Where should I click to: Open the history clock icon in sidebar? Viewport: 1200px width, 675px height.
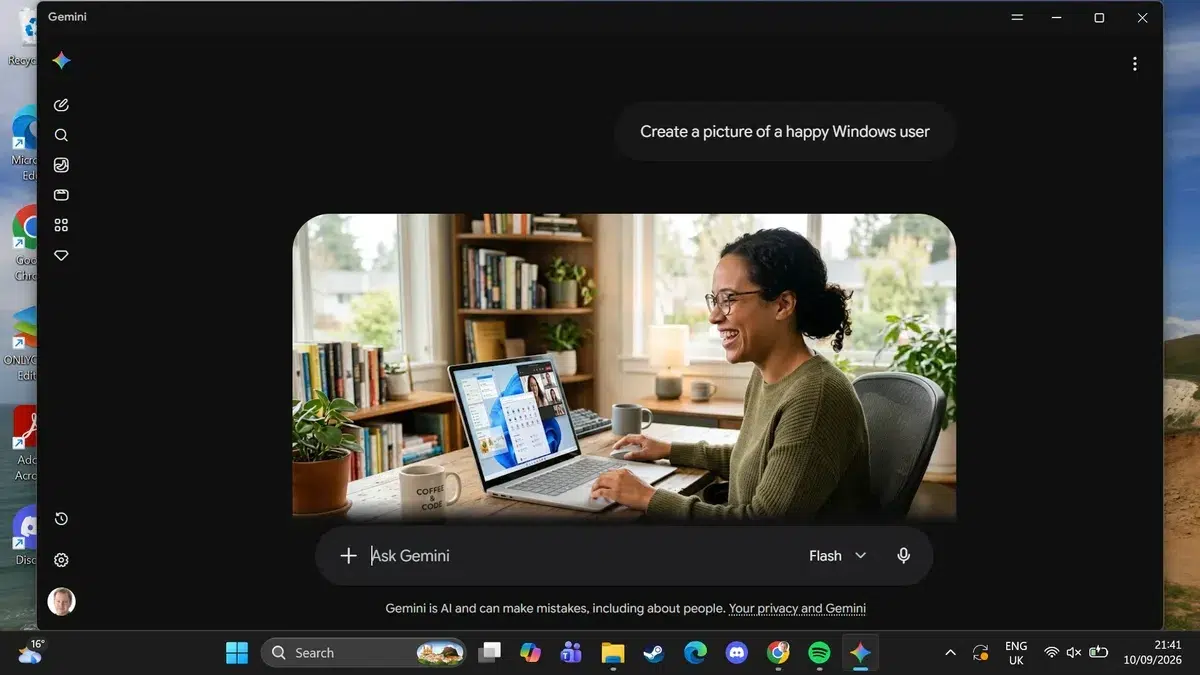click(x=61, y=519)
